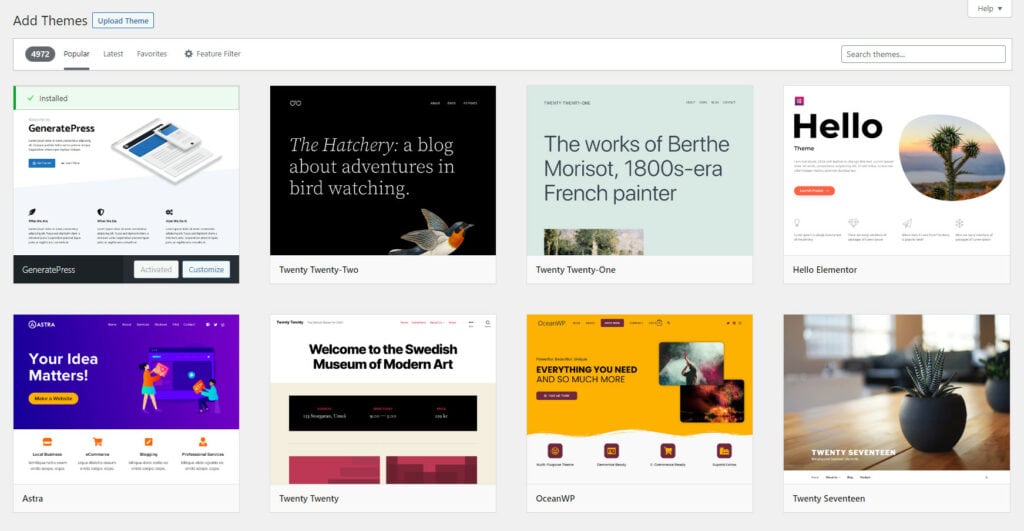Click the Installed checkmark icon
1024x531 pixels.
click(30, 98)
